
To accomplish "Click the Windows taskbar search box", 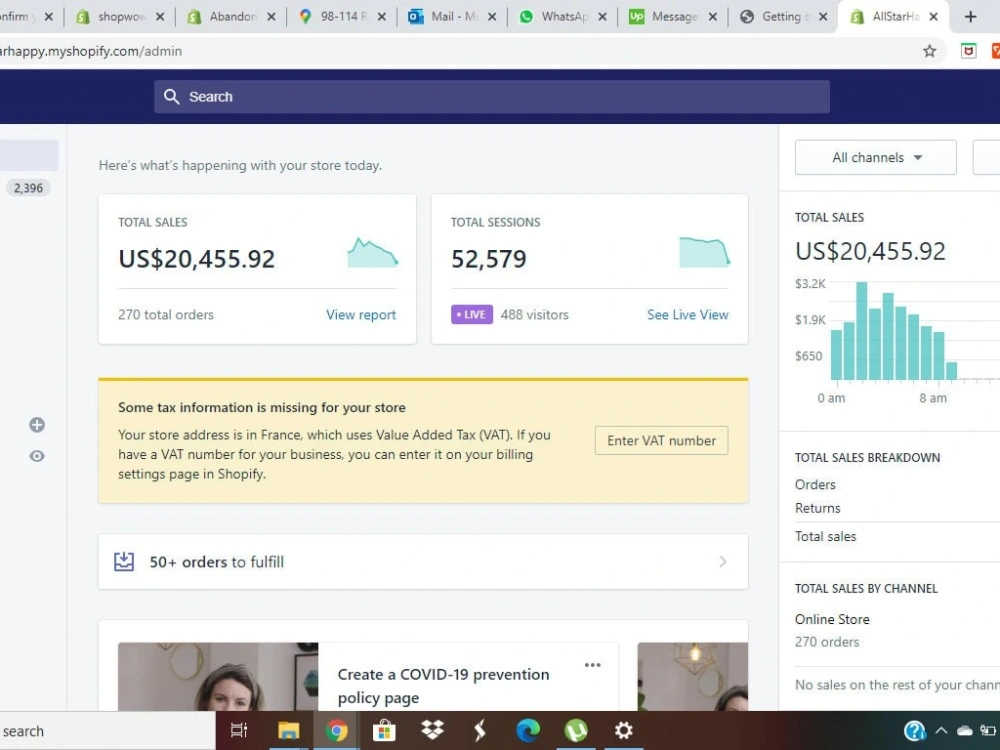I will point(107,731).
